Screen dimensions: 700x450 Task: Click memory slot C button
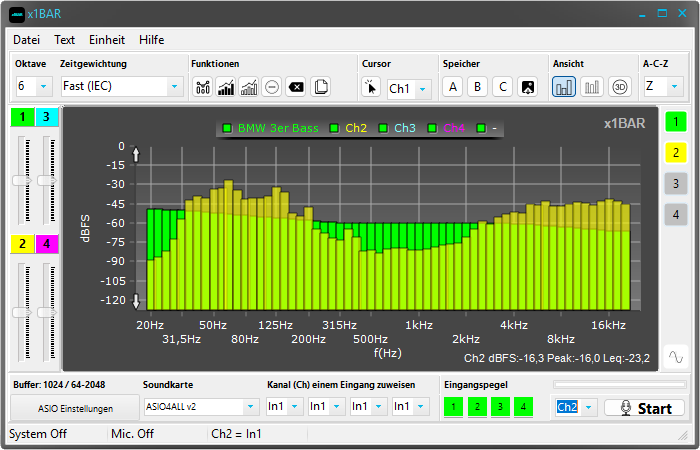point(503,87)
